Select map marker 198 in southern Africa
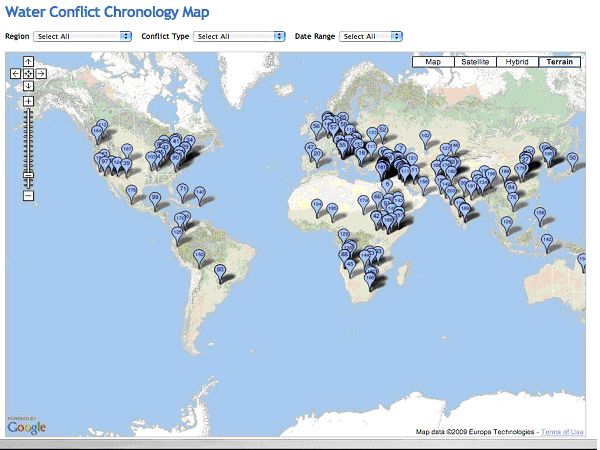Screen dimensions: 600x450 point(370,280)
